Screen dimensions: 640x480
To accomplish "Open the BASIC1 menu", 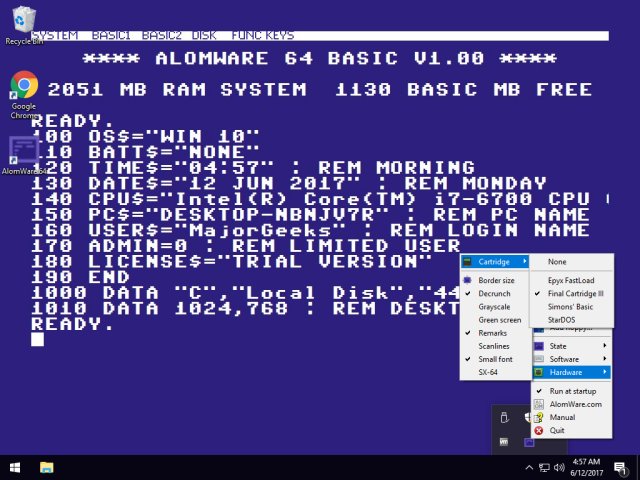I will click(111, 36).
